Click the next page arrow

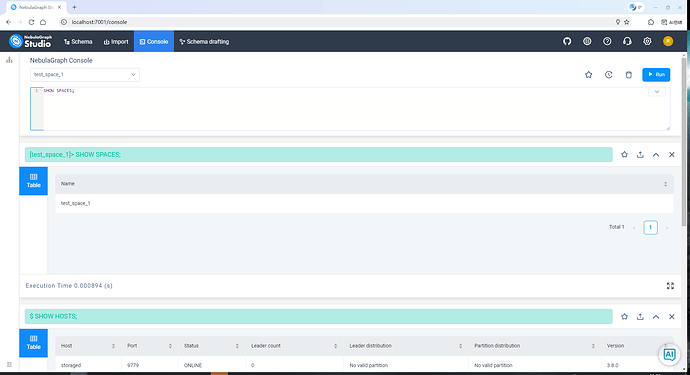[667, 228]
